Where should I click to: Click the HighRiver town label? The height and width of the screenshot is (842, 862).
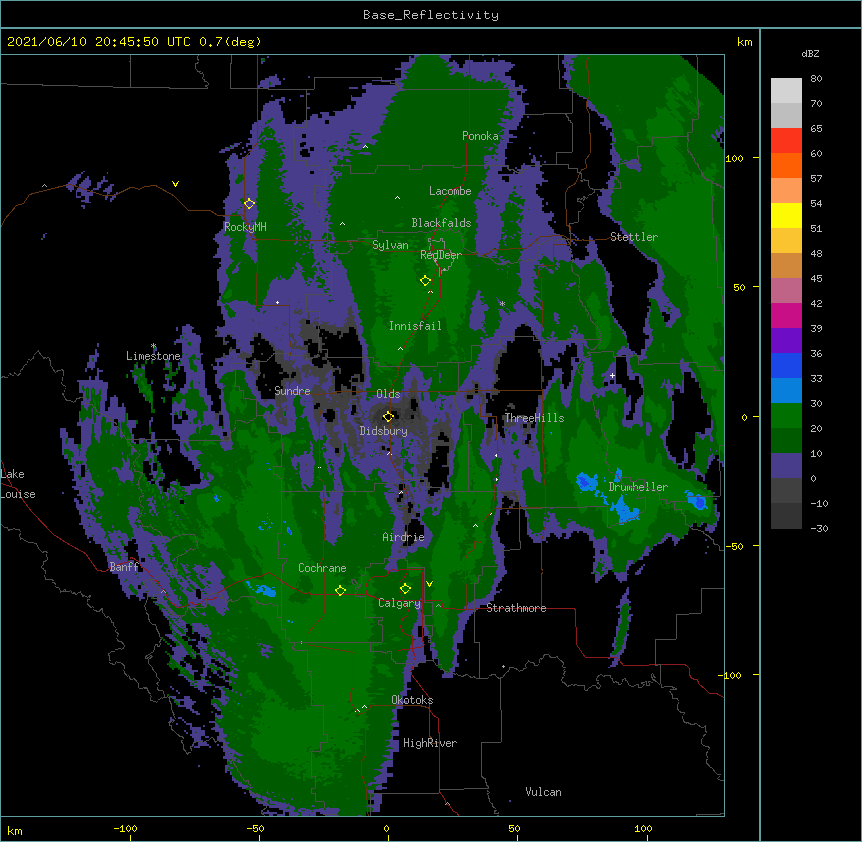click(x=430, y=743)
